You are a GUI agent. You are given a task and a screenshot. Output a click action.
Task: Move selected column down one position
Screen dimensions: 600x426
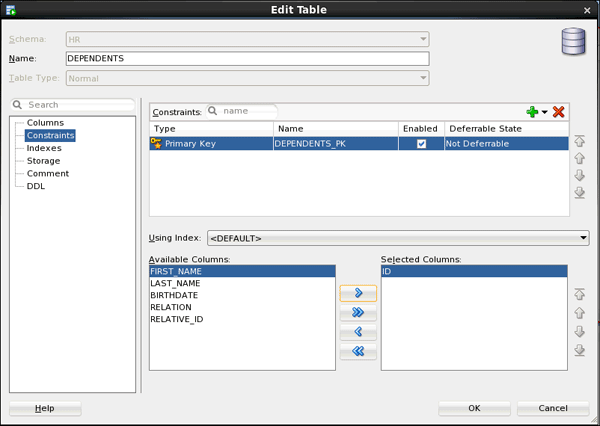coord(580,331)
